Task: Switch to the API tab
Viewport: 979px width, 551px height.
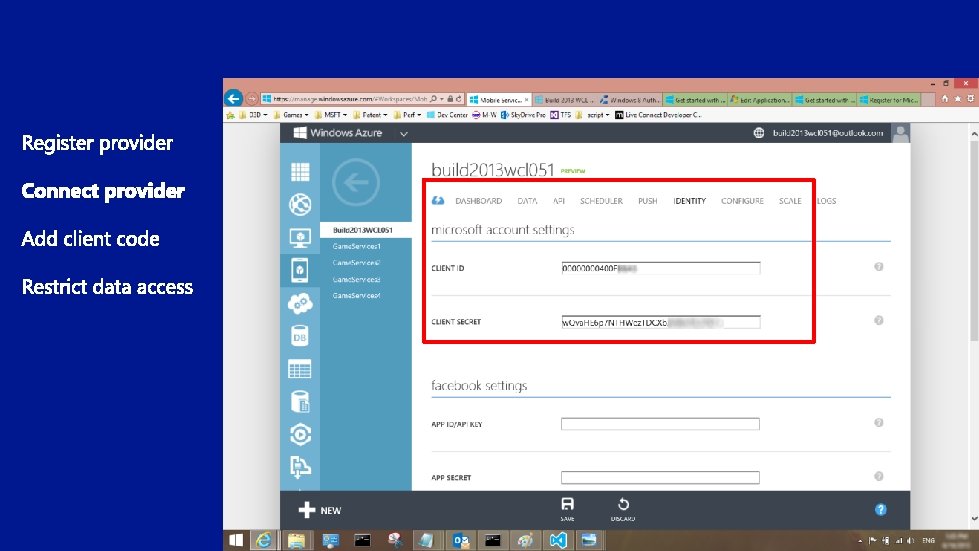Action: coord(559,201)
